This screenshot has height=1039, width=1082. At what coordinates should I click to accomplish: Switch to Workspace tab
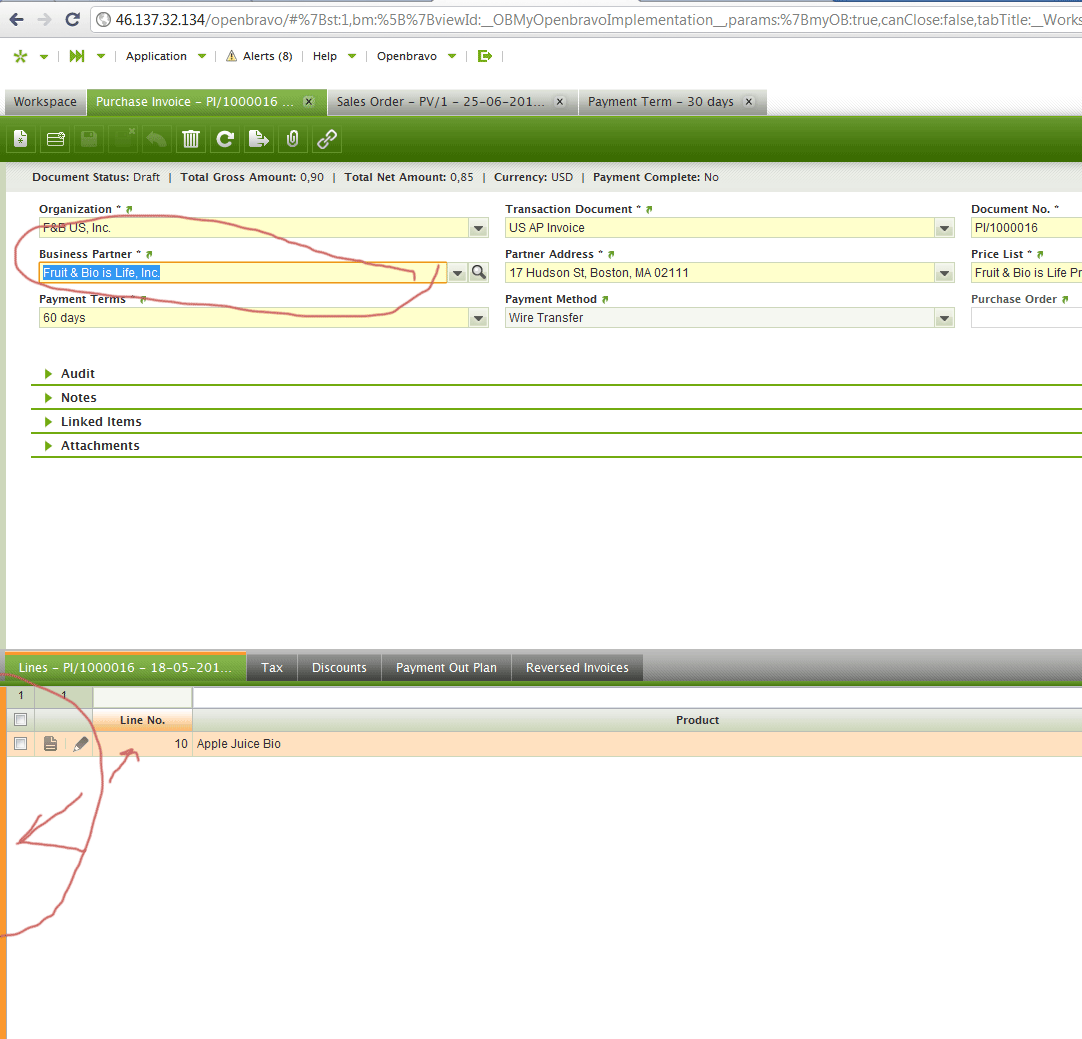46,101
